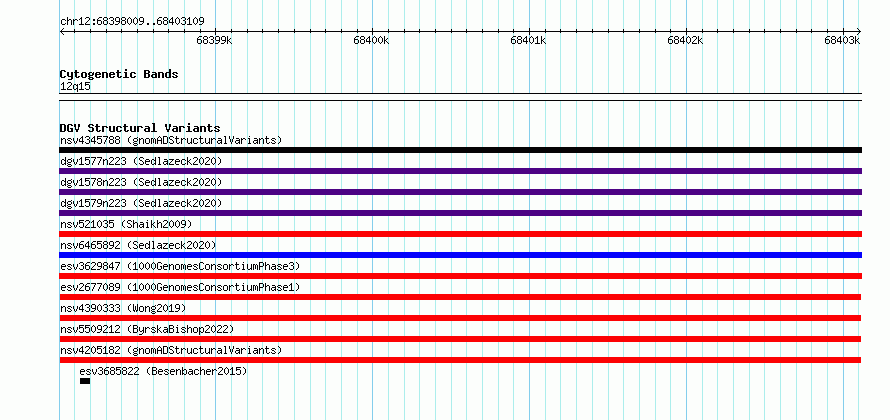Click the ruler's left arrowhead
Viewport: 890px width, 420px height.
(62, 31)
